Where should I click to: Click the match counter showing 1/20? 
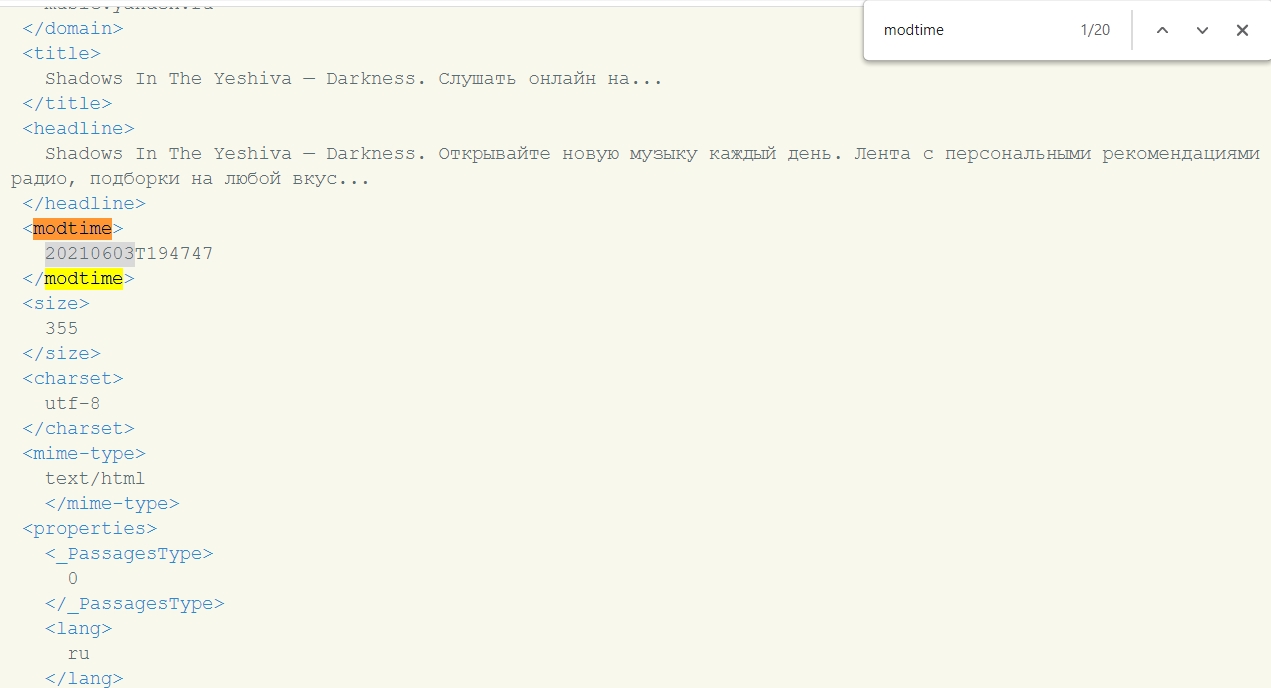(x=1094, y=30)
